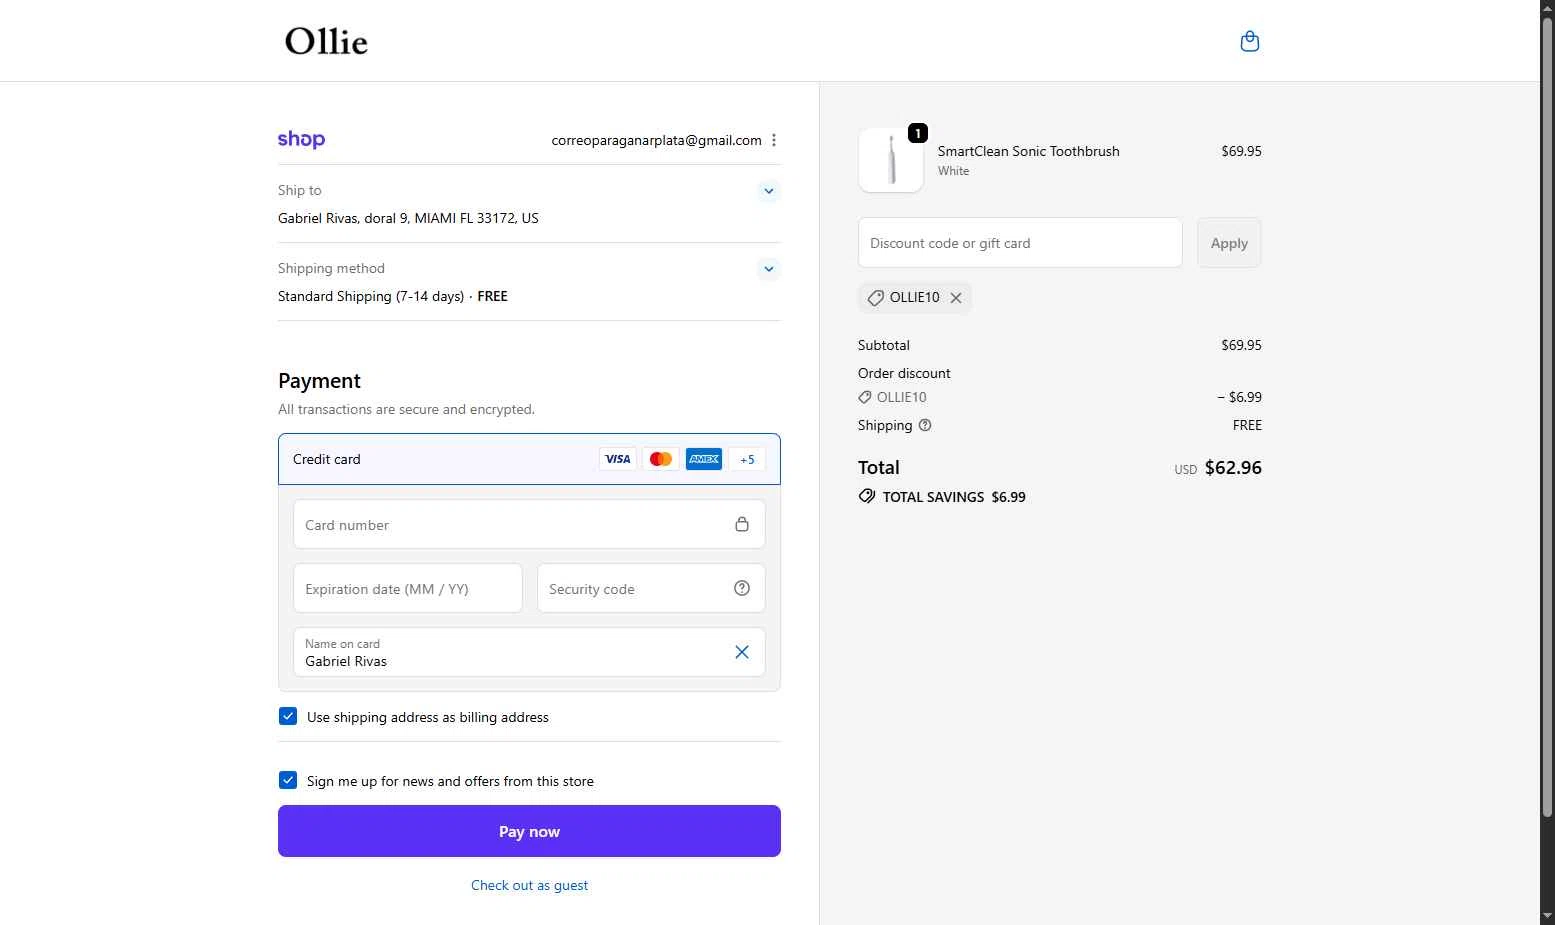Click the email correoparaganarplata@gmail.com
1555x925 pixels.
[656, 140]
